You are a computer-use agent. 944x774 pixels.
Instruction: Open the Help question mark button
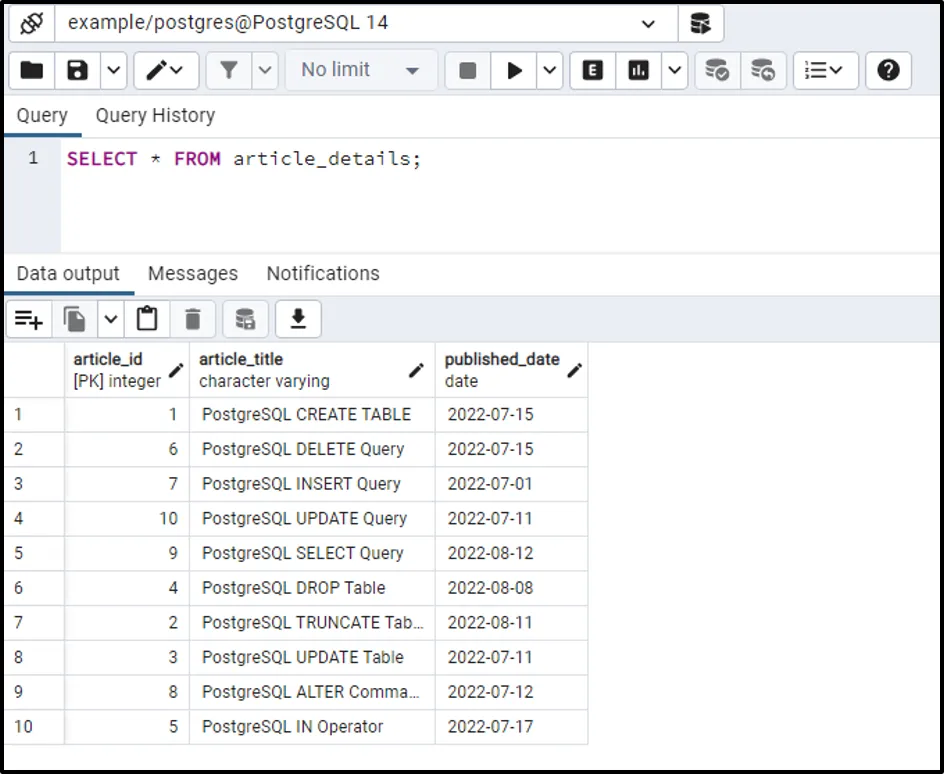click(888, 70)
